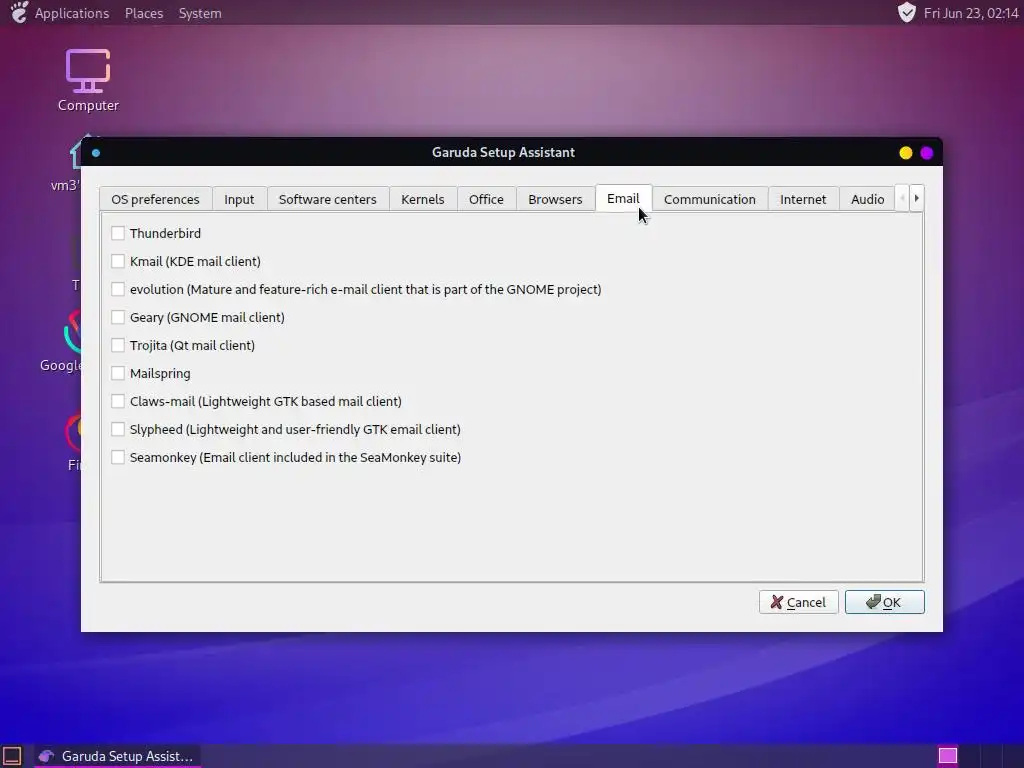Tick the evolution e-mail client checkbox
Image resolution: width=1024 pixels, height=768 pixels.
coord(118,289)
